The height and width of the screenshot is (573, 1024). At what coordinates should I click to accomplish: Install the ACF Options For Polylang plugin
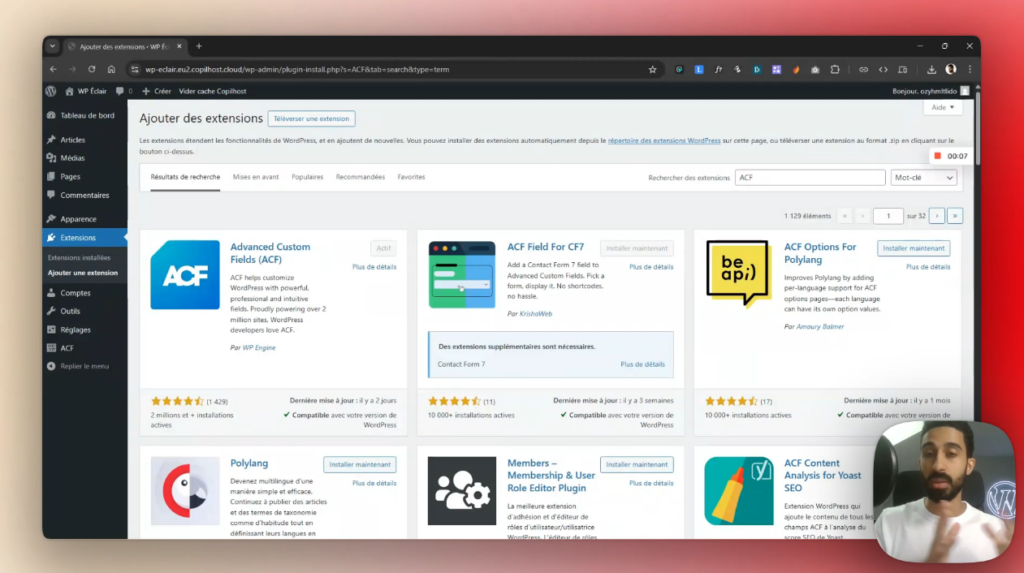click(913, 248)
